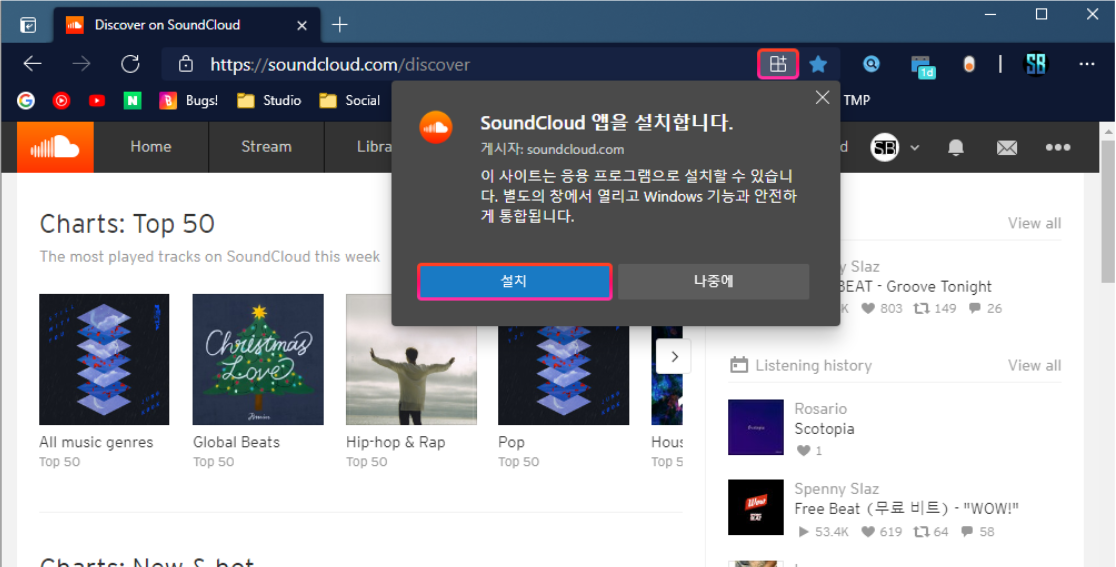1116x567 pixels.
Task: Open the red circular play bookmark
Action: tap(61, 100)
